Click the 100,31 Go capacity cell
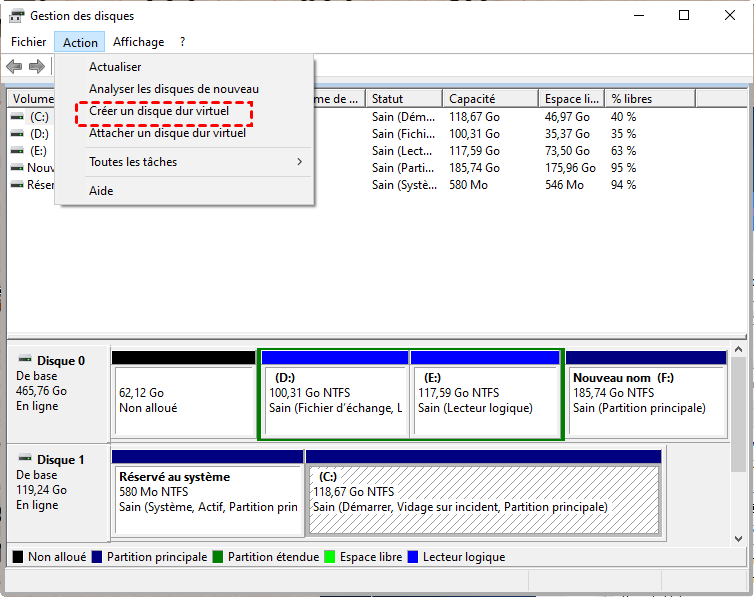This screenshot has height=597, width=754. tap(474, 134)
